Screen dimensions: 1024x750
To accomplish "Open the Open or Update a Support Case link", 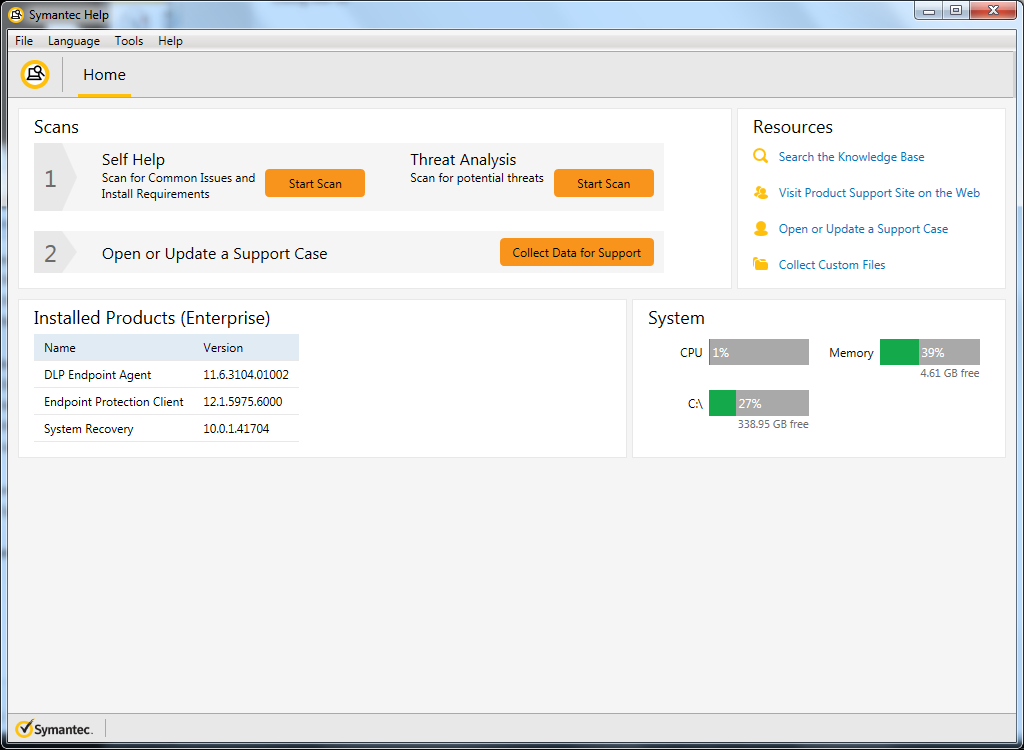I will [863, 229].
